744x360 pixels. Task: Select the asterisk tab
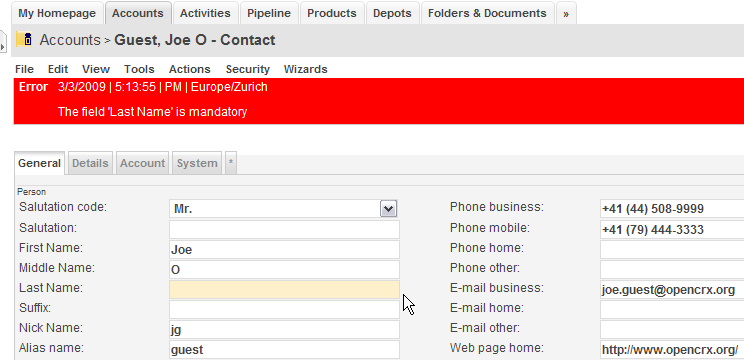coord(231,163)
